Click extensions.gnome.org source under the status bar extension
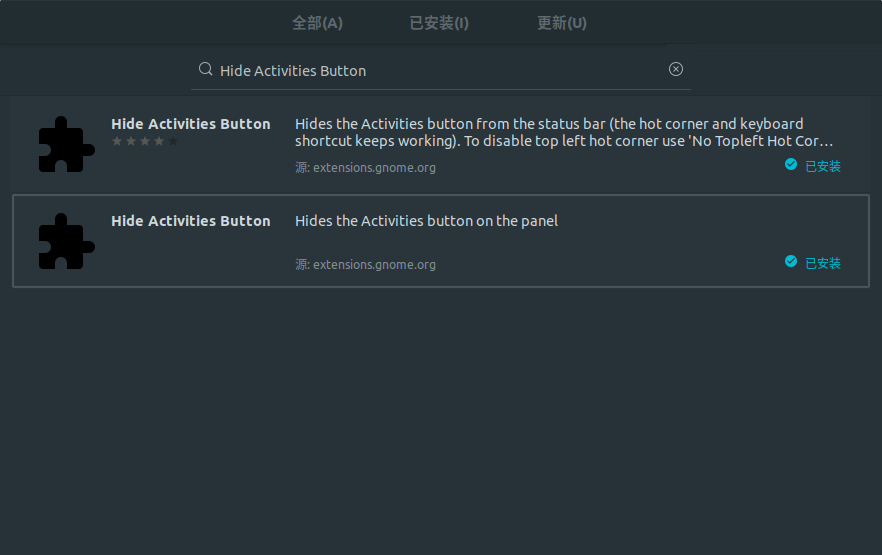 tap(374, 168)
